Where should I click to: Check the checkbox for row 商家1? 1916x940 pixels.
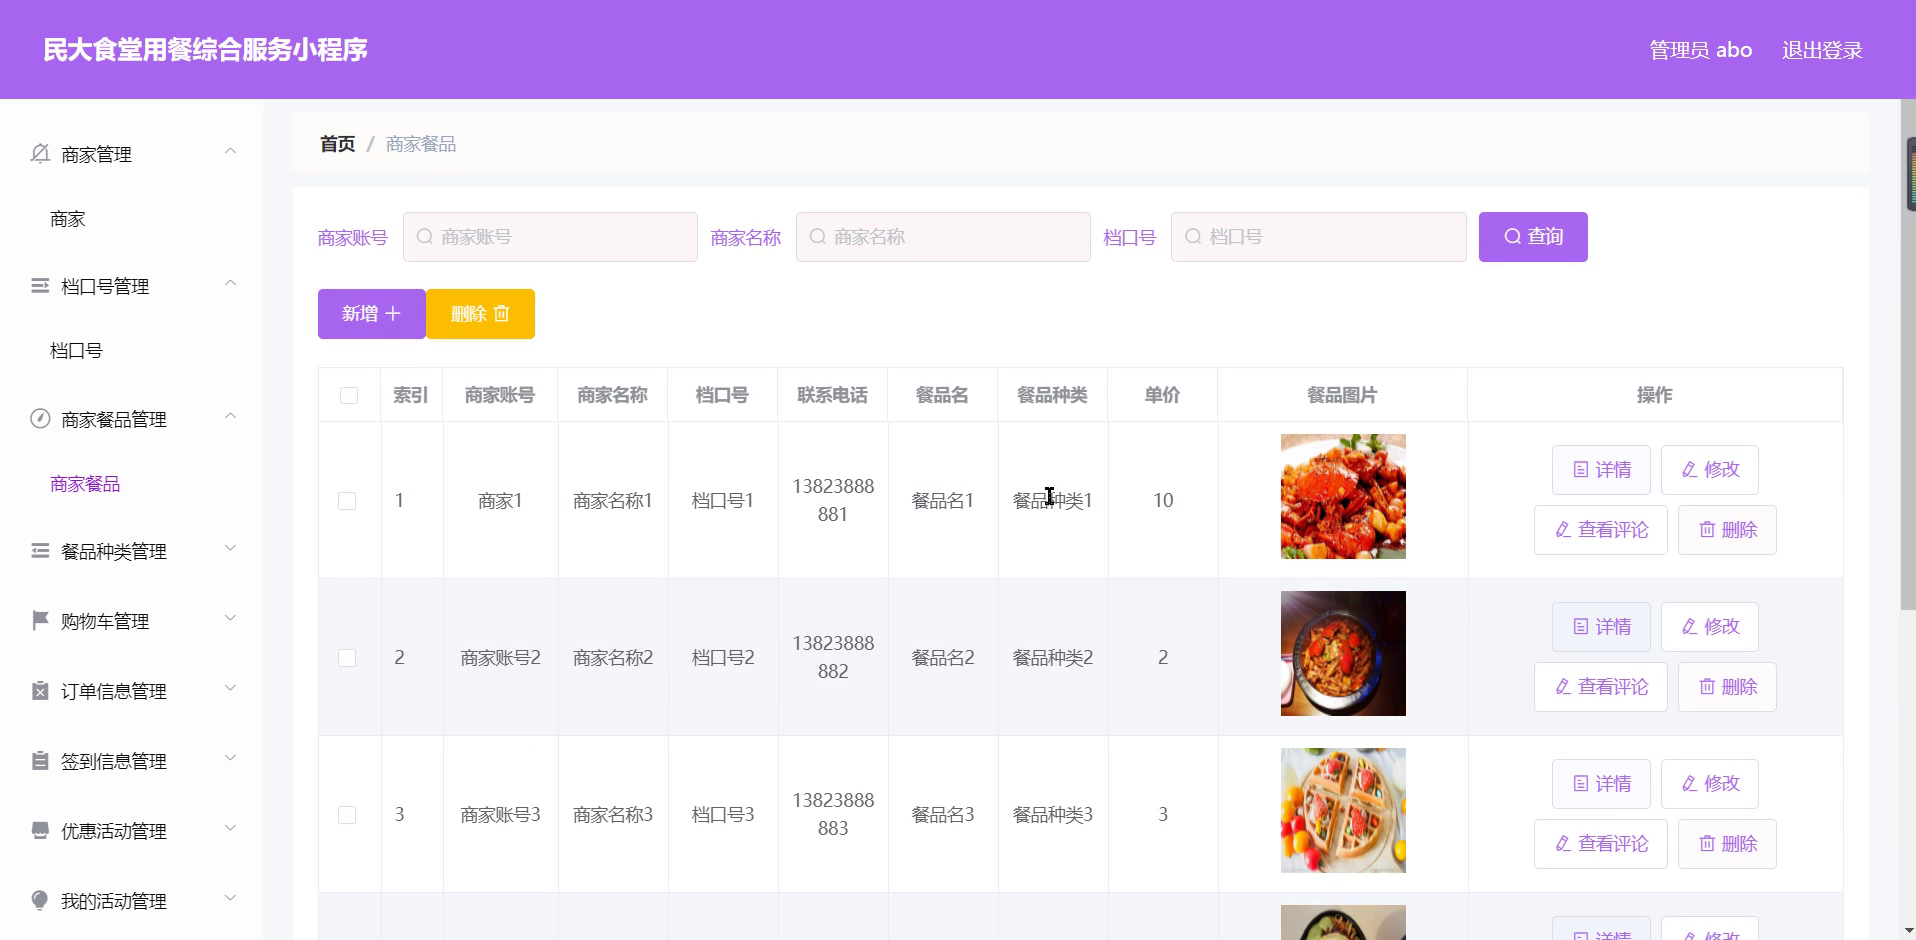coord(347,501)
